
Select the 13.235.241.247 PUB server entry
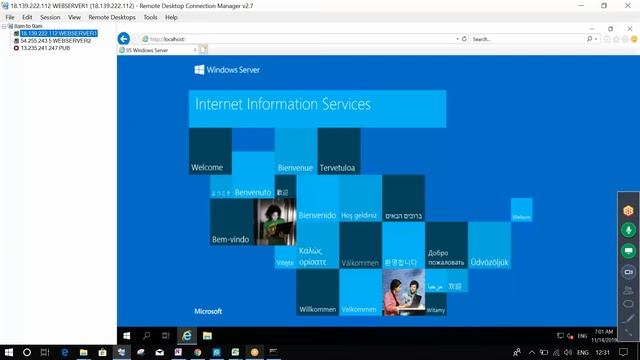tap(45, 48)
